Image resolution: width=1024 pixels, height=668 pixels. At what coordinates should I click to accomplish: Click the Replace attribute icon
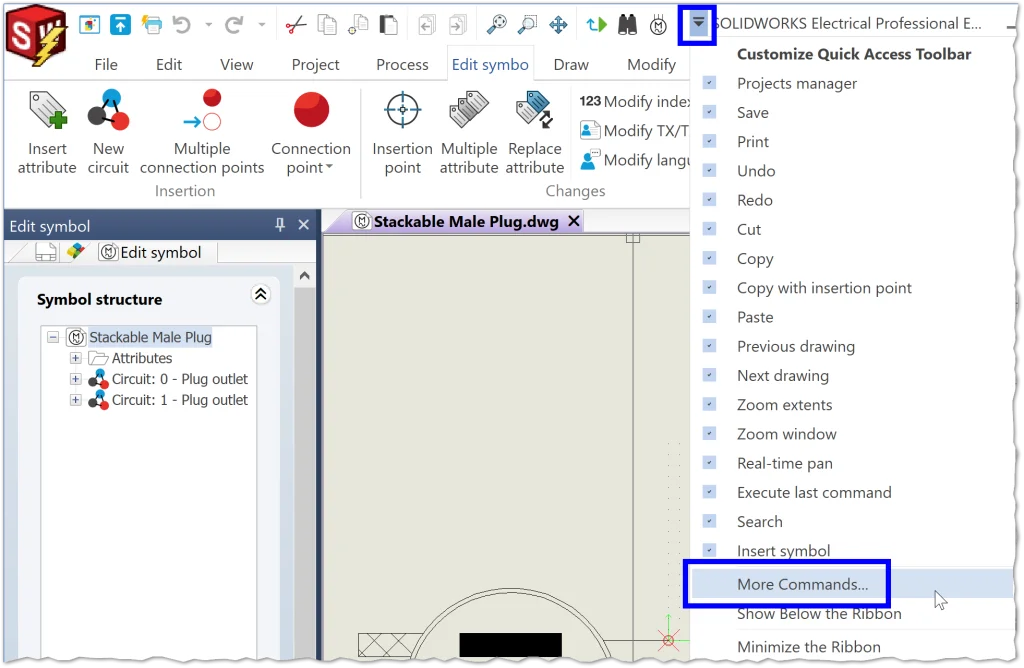[x=534, y=132]
